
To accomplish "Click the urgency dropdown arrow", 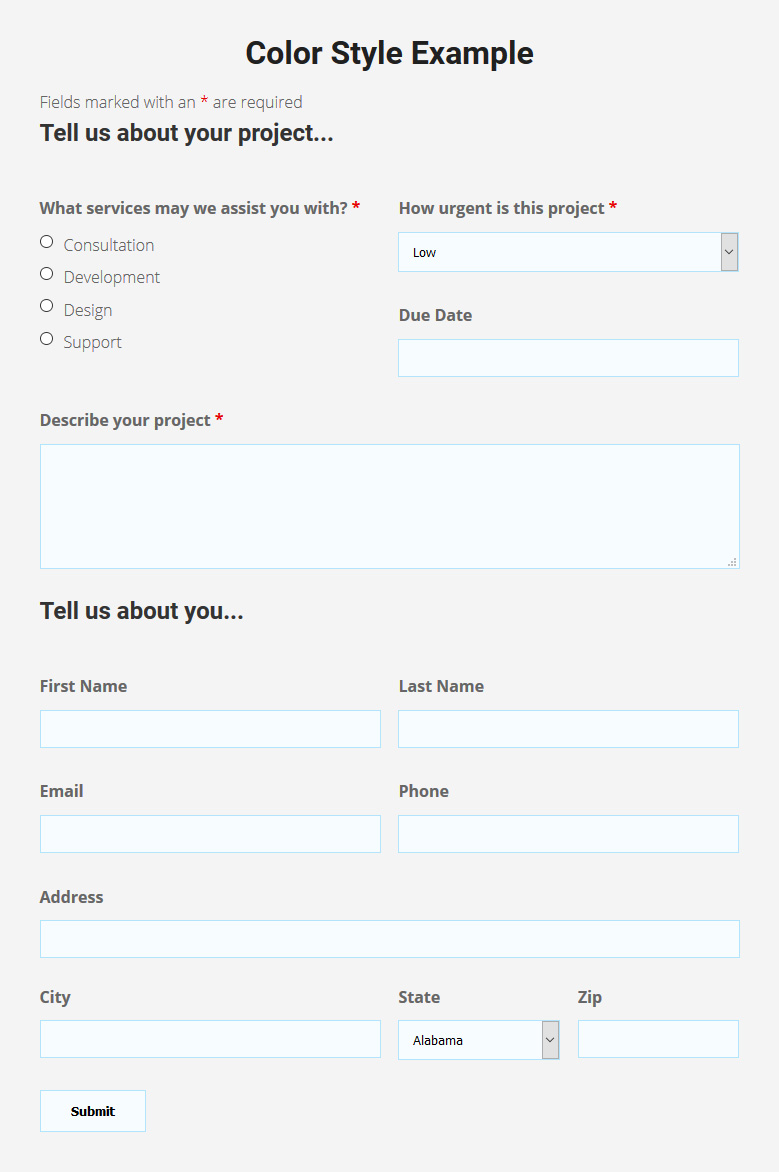I will tap(729, 252).
